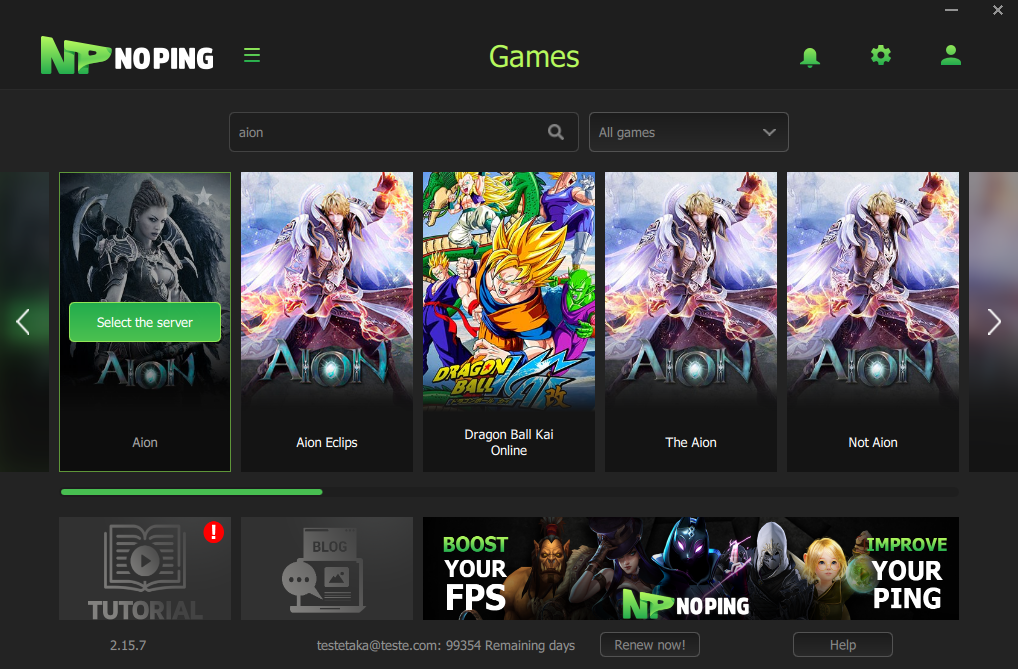This screenshot has height=669, width=1018.
Task: Click the search field containing aion
Action: [x=403, y=132]
